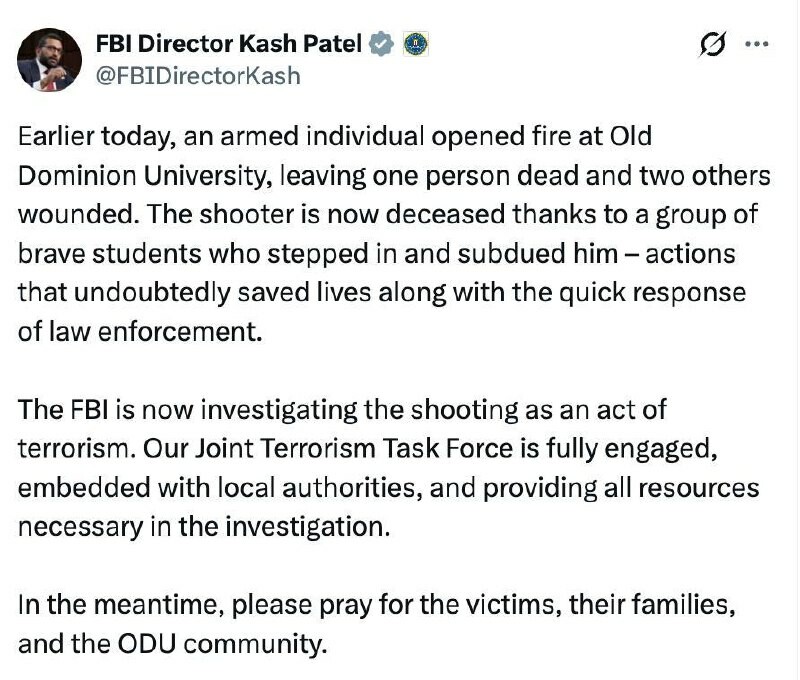Click the phrase "necessary in the investigation"
The image size is (800, 680).
click(203, 527)
